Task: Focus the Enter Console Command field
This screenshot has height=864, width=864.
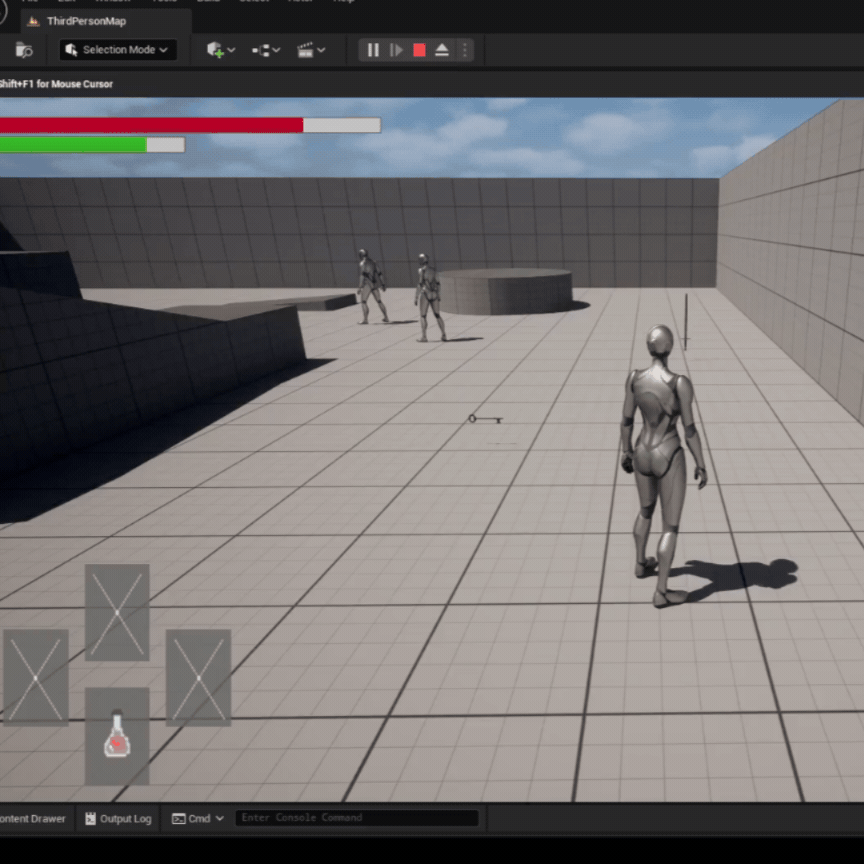Action: (357, 818)
